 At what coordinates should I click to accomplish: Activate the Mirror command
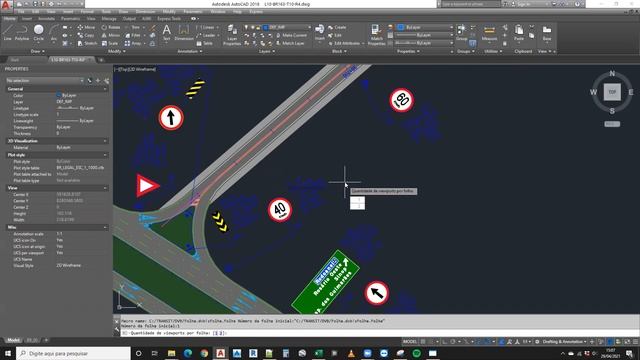[111, 35]
